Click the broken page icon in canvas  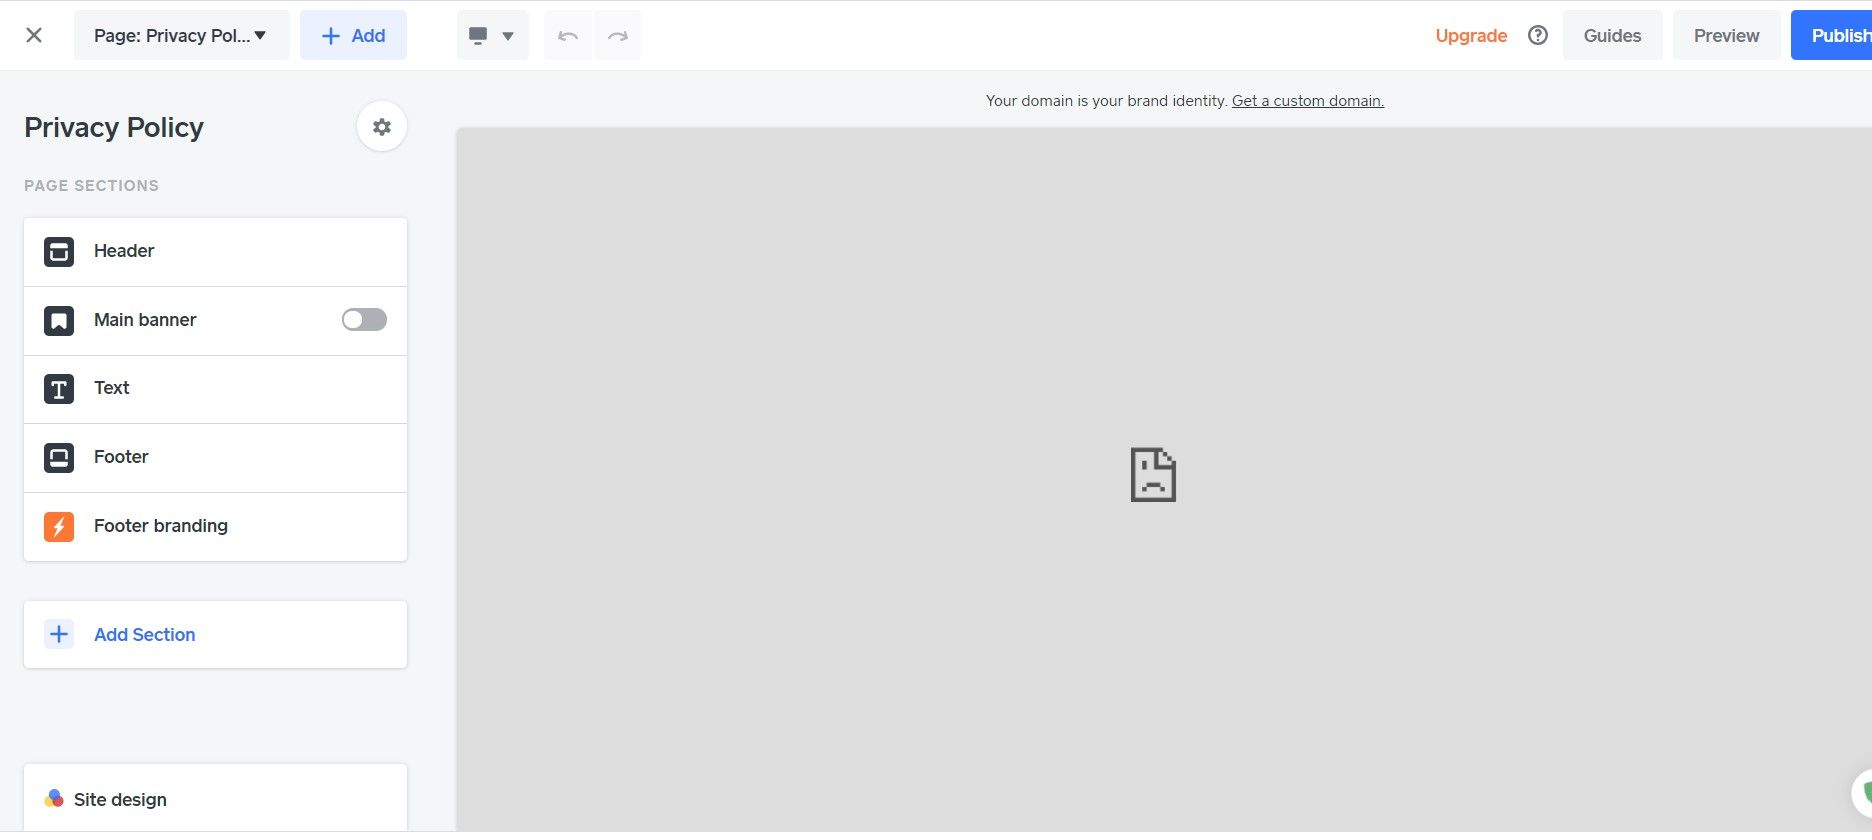click(x=1153, y=474)
